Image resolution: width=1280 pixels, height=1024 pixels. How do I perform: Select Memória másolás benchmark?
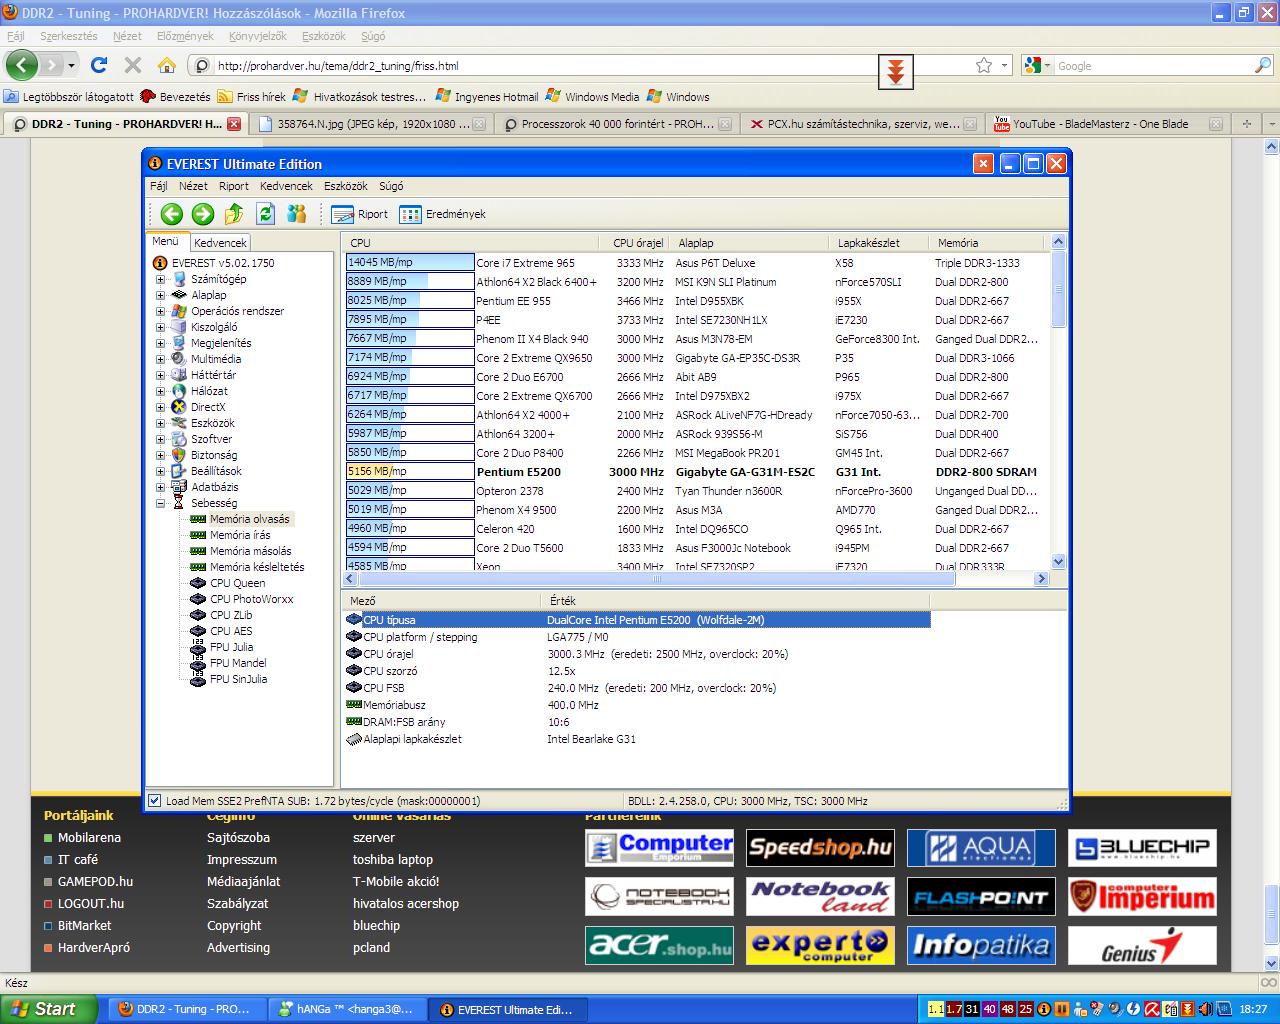click(x=251, y=551)
